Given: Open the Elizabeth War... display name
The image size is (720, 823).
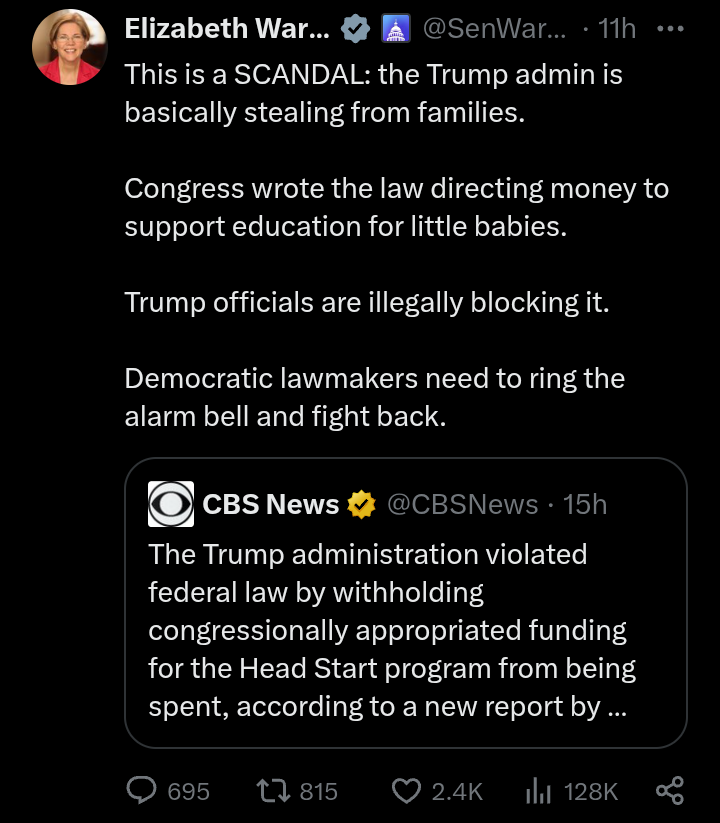Looking at the screenshot, I should 227,30.
